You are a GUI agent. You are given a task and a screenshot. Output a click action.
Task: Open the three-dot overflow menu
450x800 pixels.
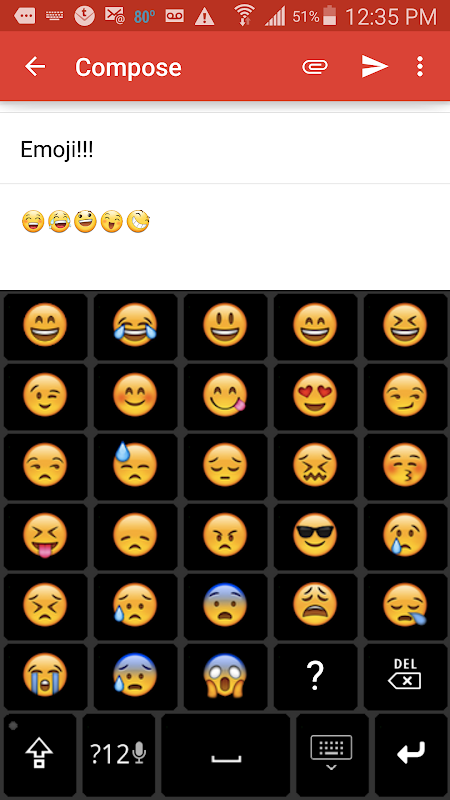click(x=419, y=67)
